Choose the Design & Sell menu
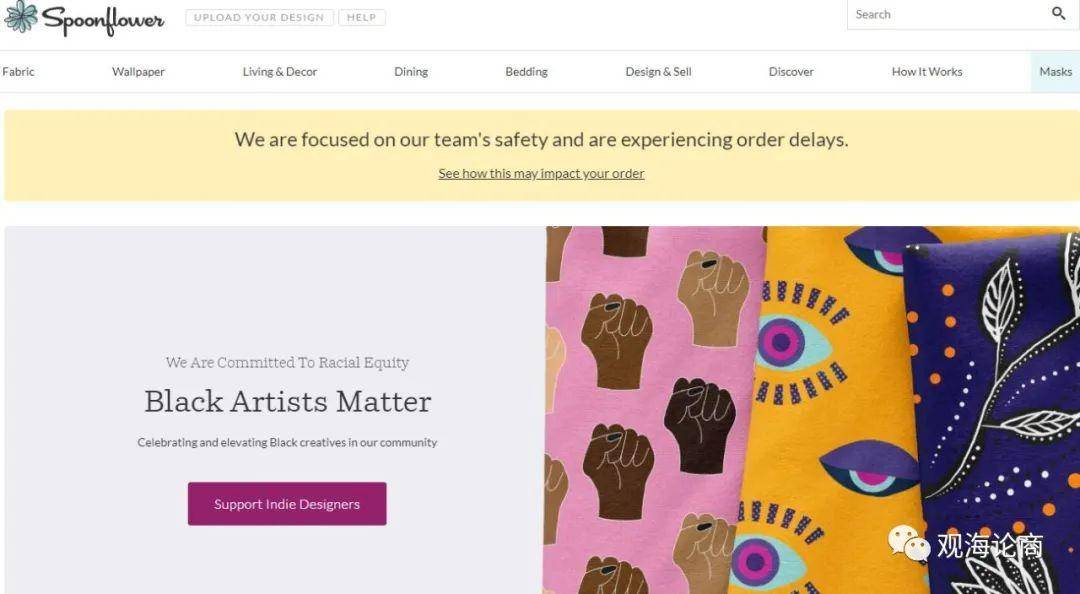1080x594 pixels. [x=658, y=72]
